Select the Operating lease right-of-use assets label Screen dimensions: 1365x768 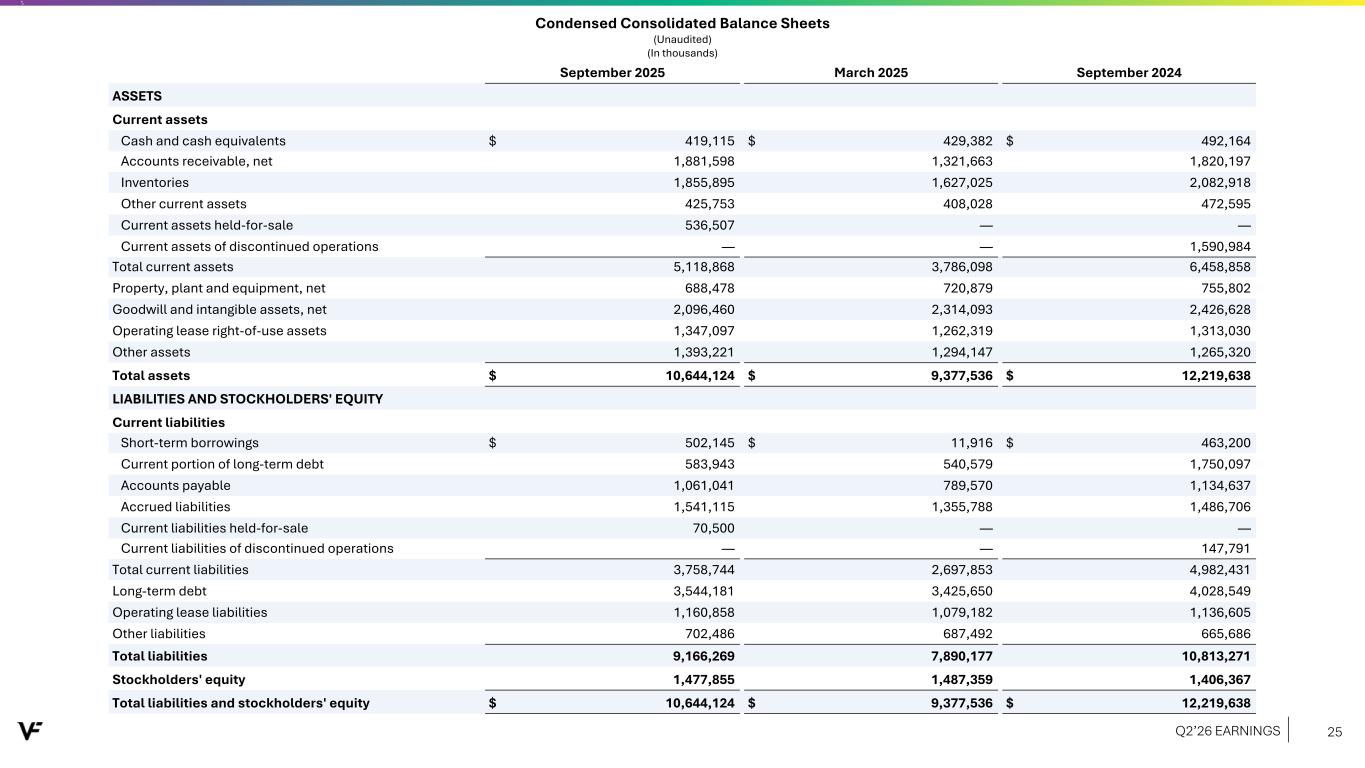219,331
